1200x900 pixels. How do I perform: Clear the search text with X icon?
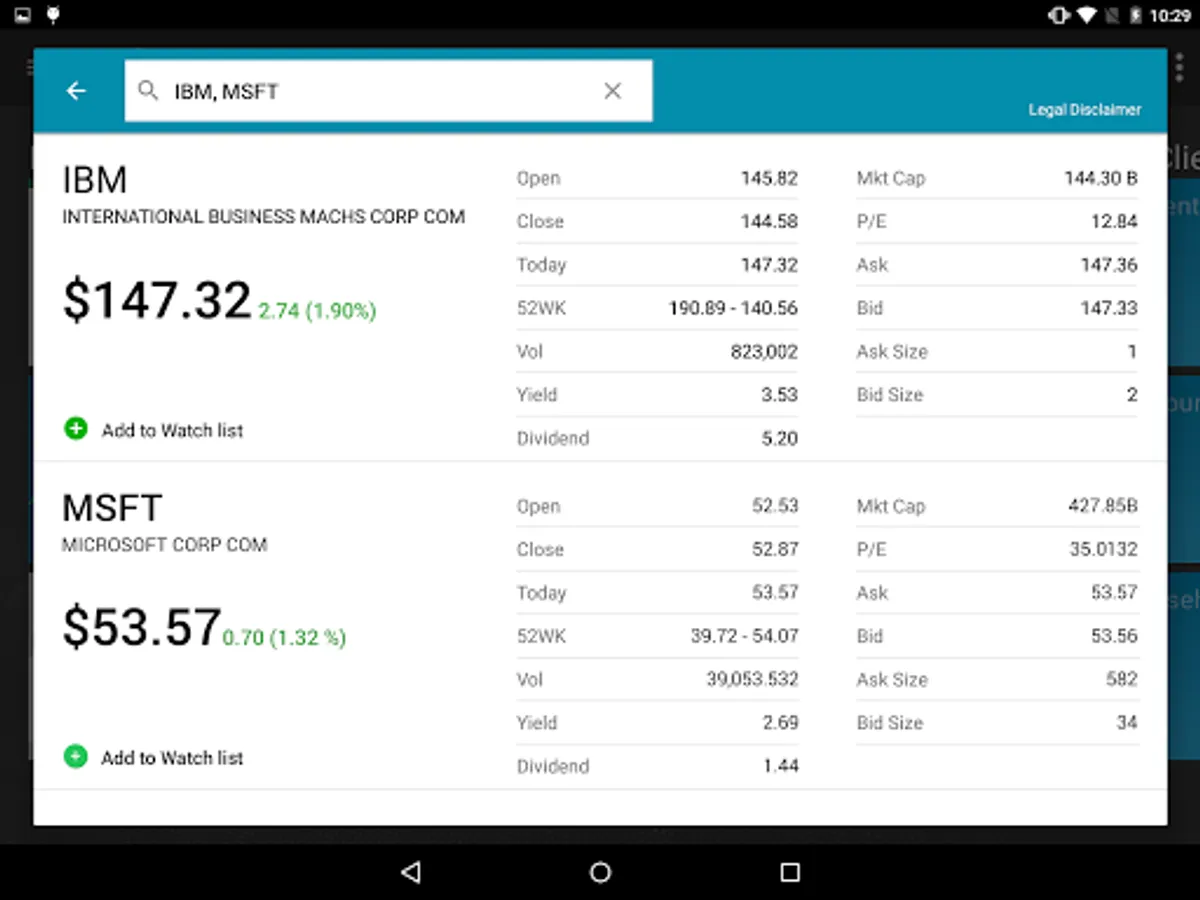(x=613, y=91)
